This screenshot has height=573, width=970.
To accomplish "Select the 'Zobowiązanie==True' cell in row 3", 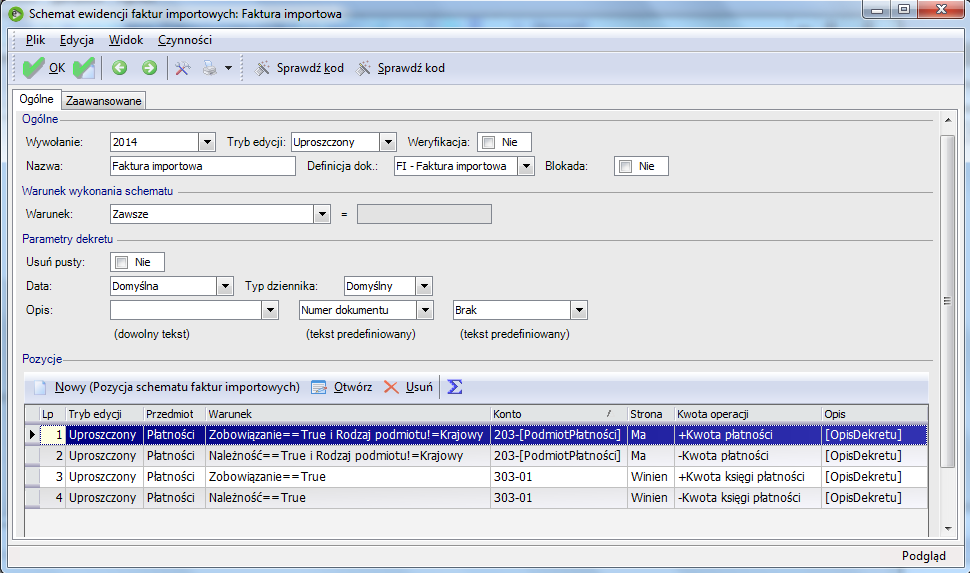I will coord(348,477).
